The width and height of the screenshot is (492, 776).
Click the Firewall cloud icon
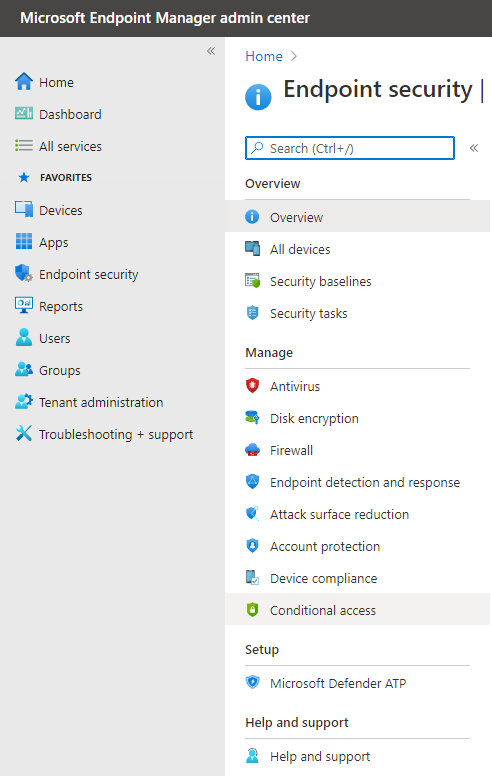[252, 450]
